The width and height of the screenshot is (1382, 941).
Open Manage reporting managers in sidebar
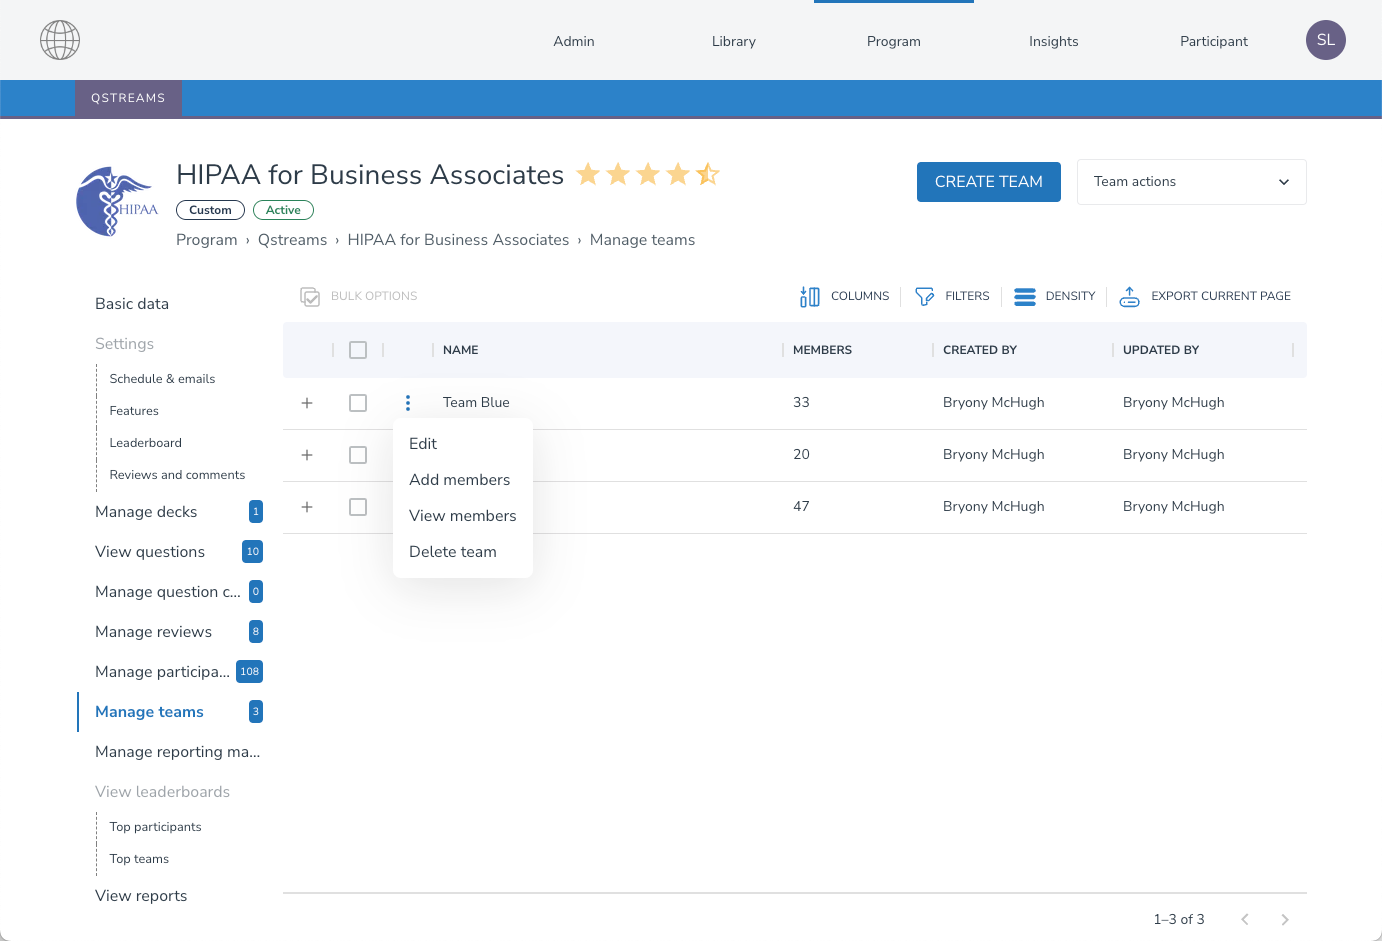(x=178, y=752)
